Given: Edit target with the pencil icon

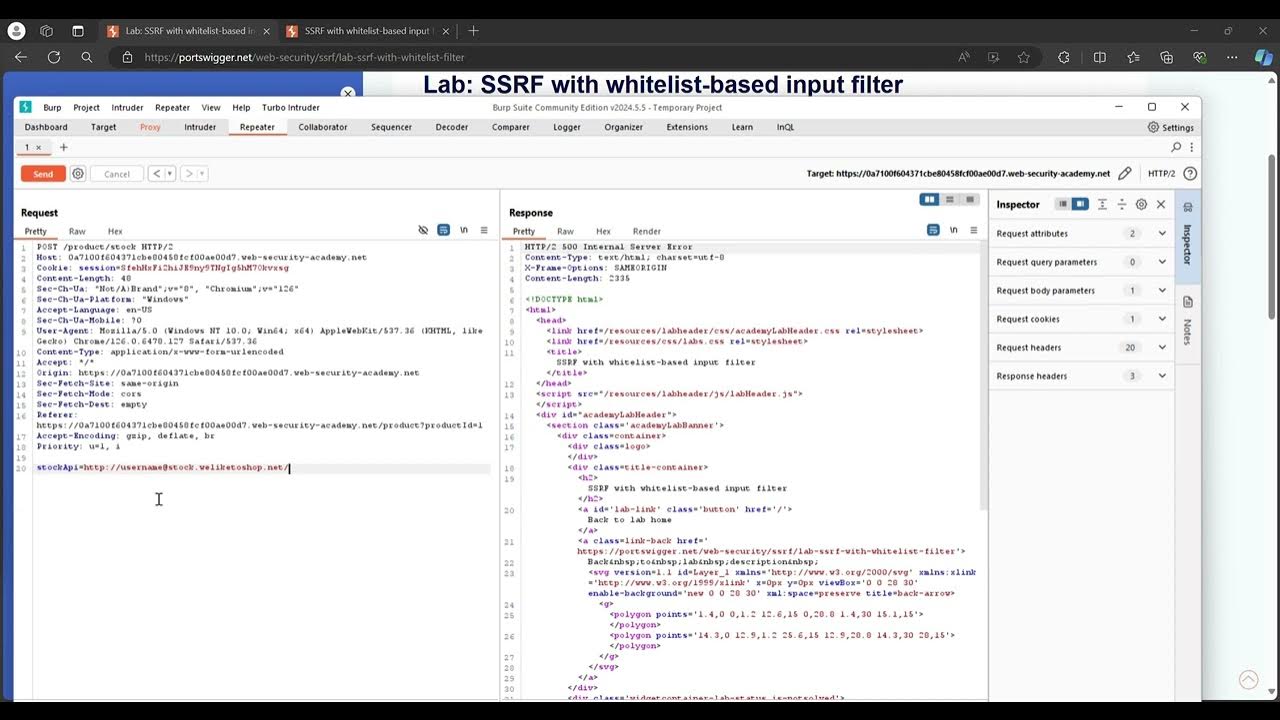Looking at the screenshot, I should pos(1125,173).
